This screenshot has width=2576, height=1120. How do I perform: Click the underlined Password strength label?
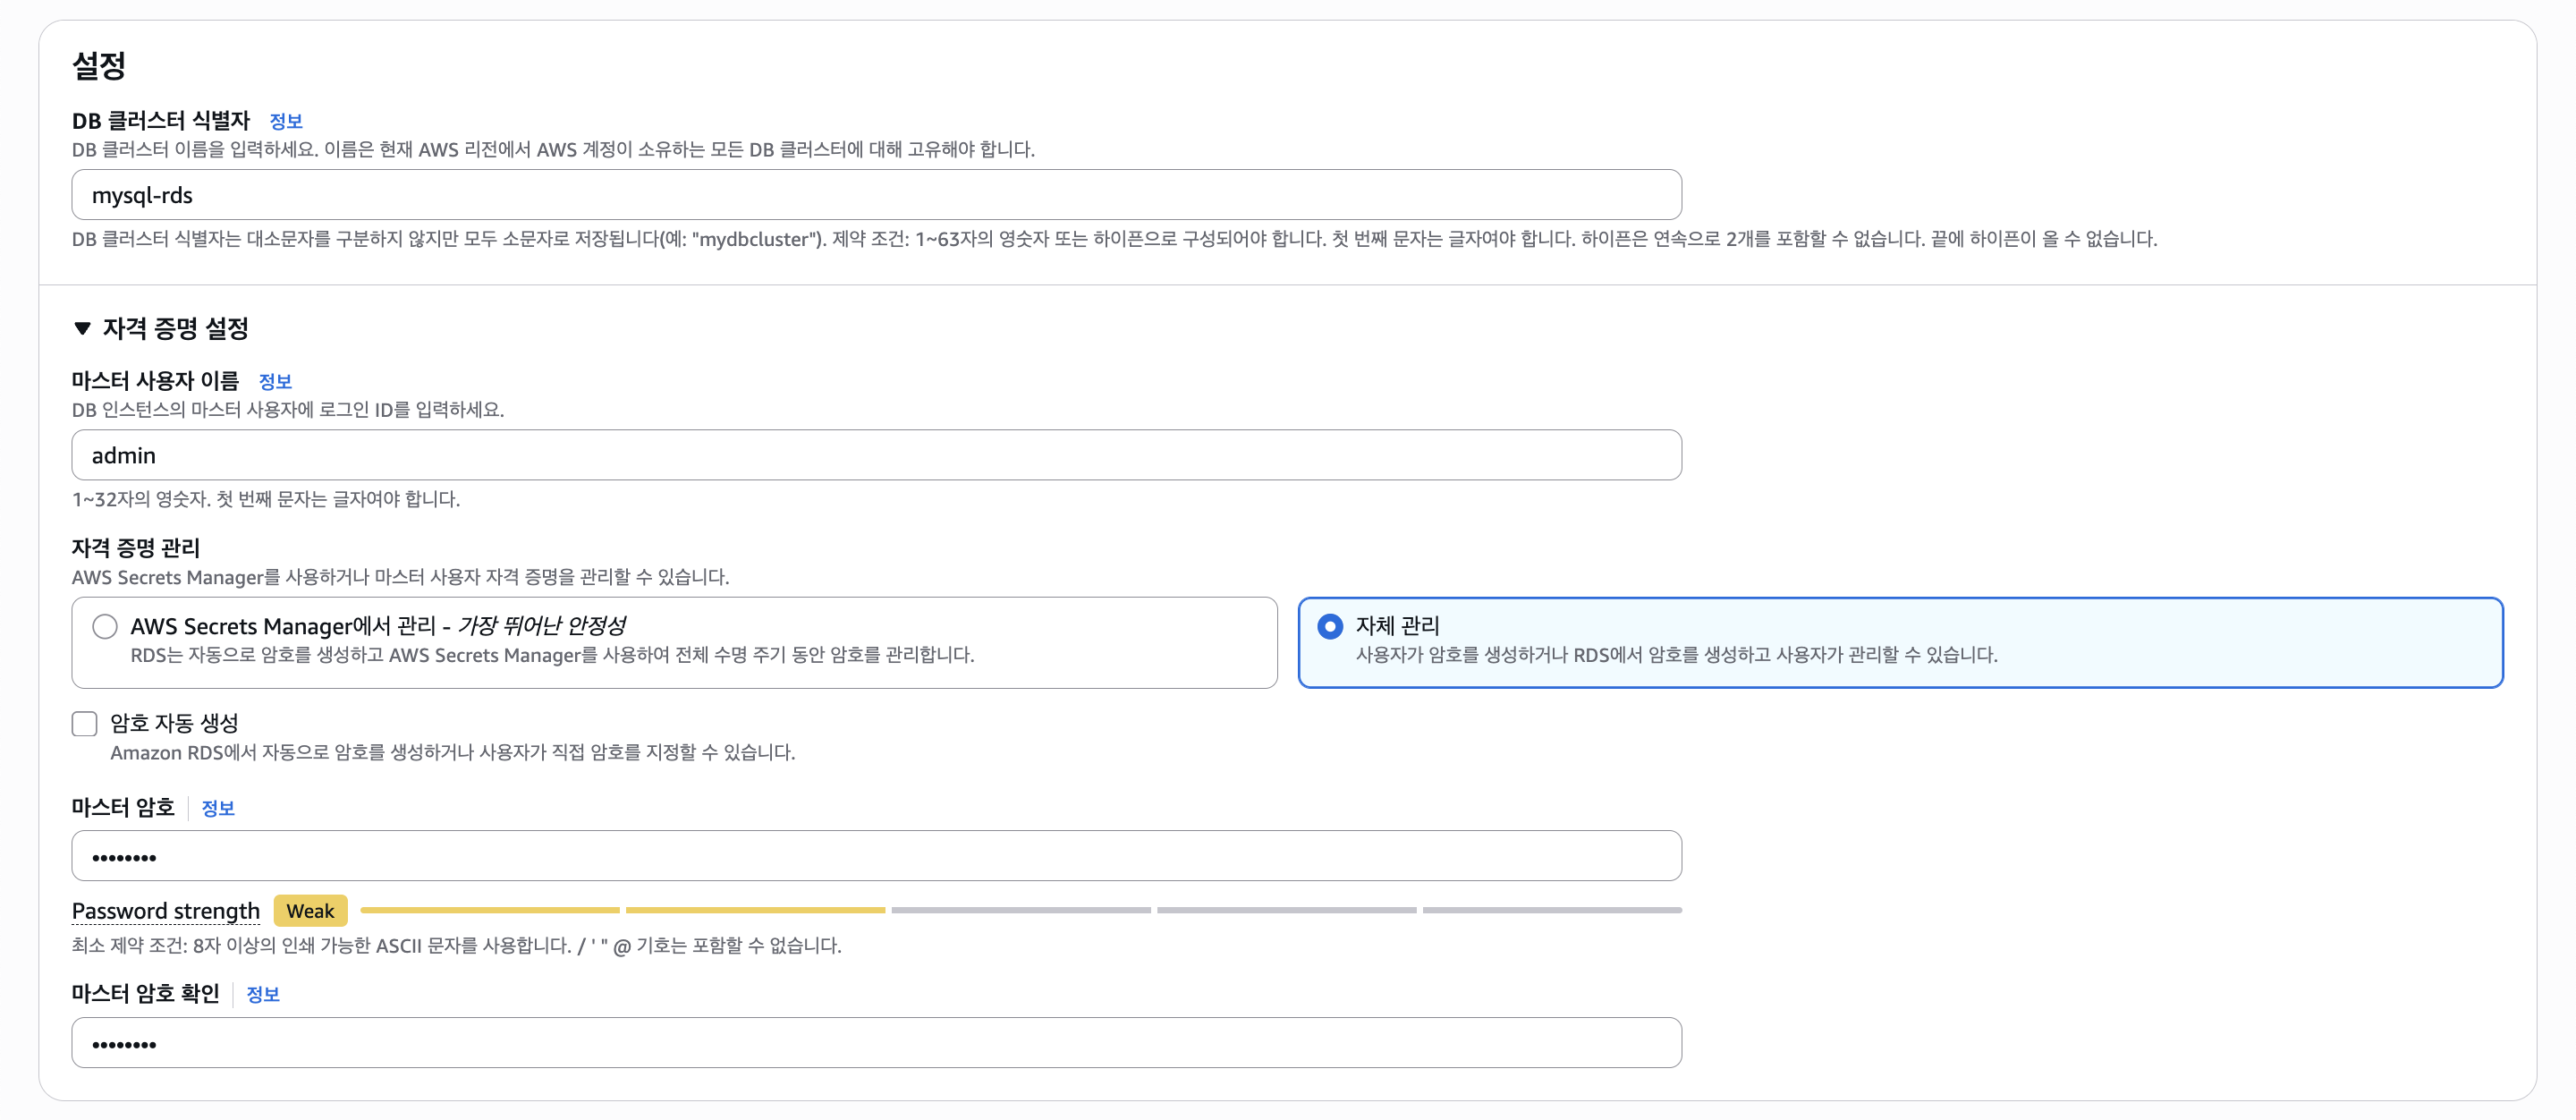[165, 911]
